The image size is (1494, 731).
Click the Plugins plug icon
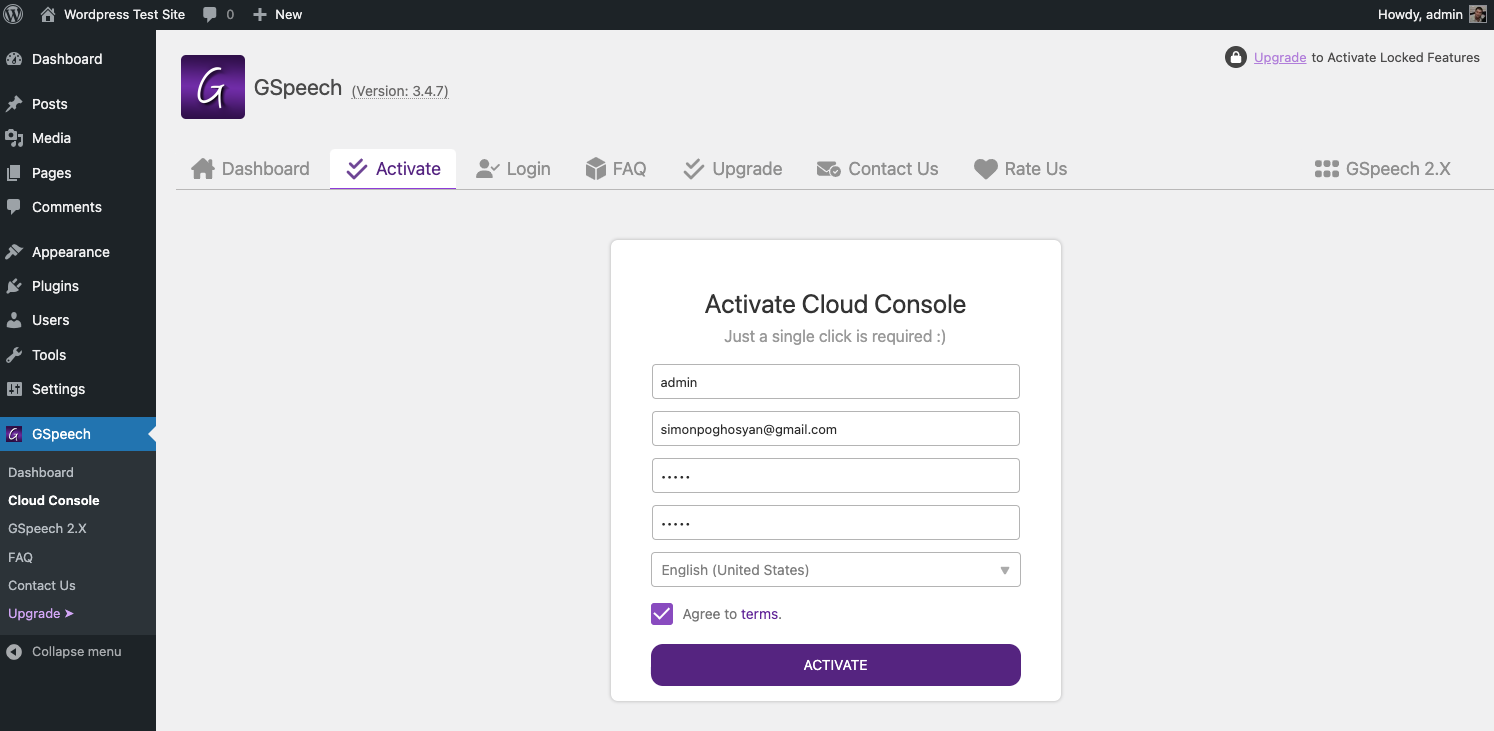point(14,286)
